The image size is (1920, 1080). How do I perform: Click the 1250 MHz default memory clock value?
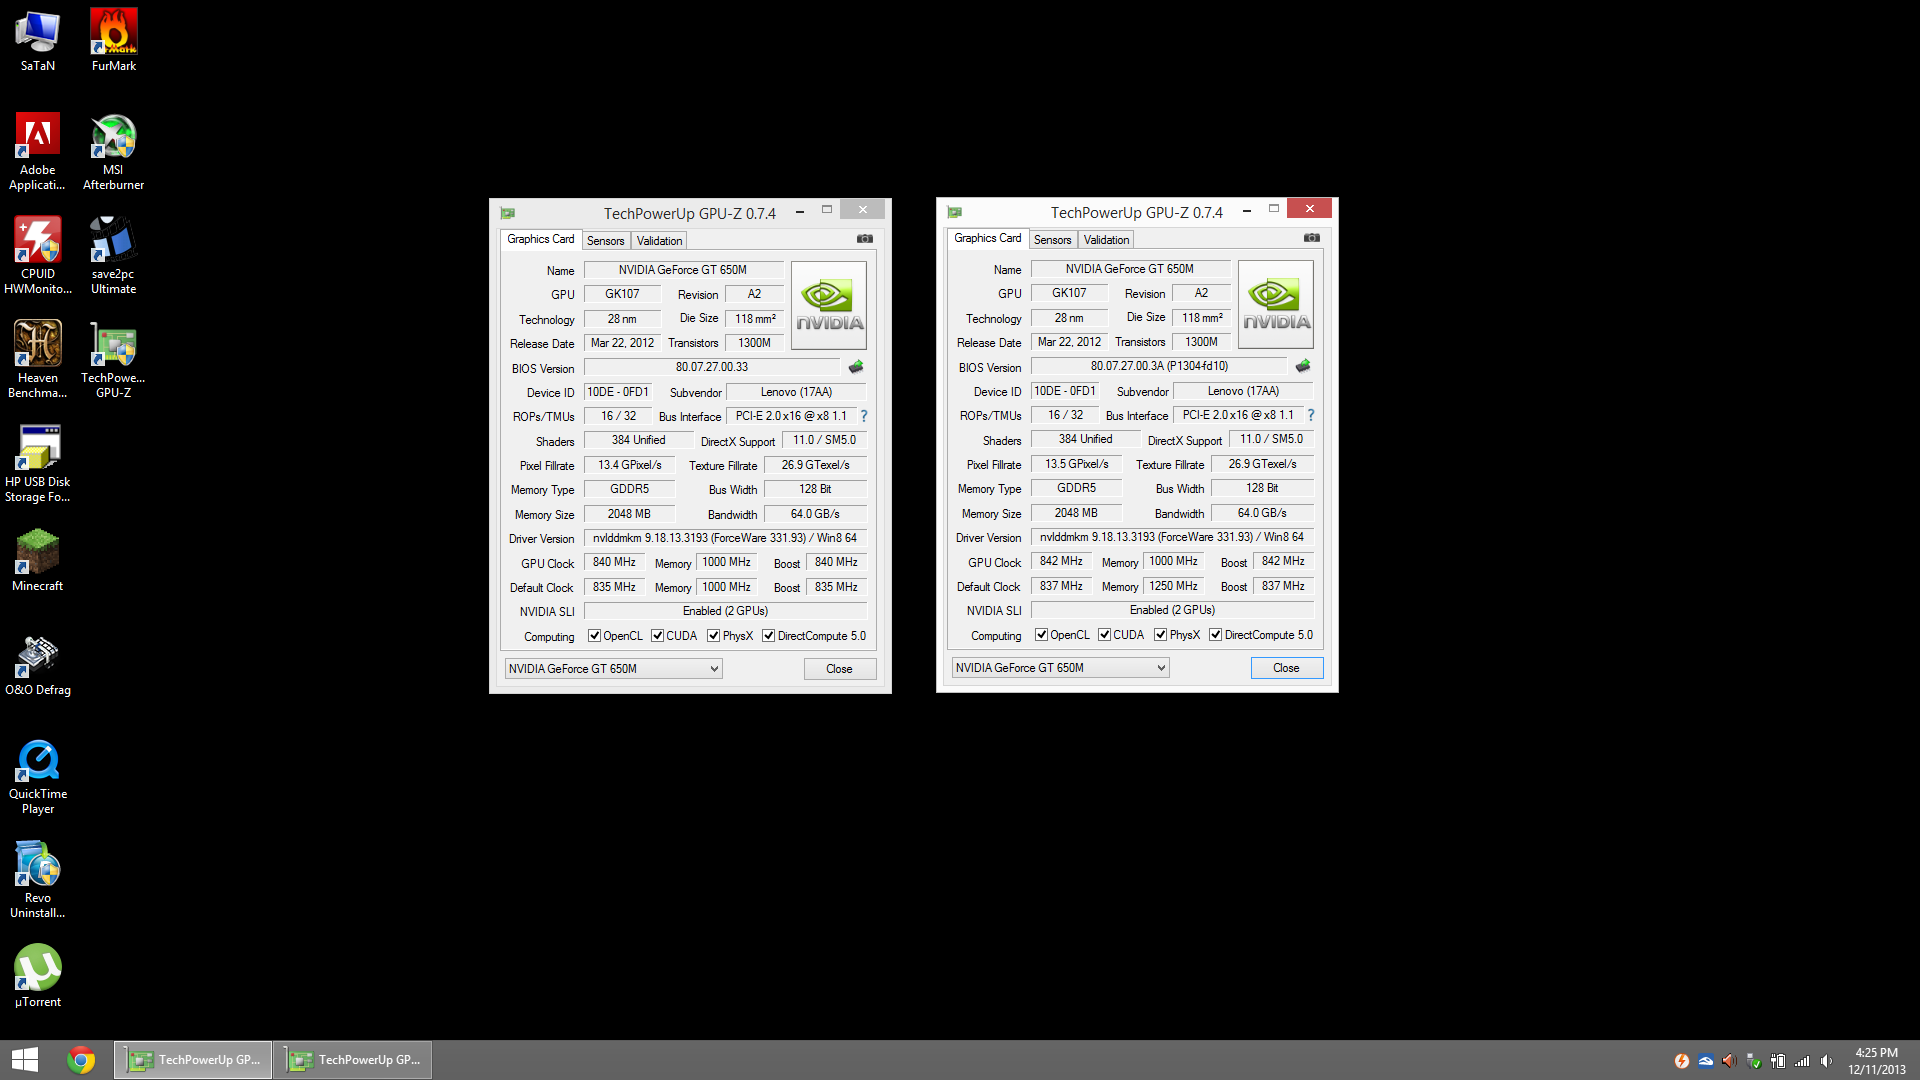click(1173, 586)
